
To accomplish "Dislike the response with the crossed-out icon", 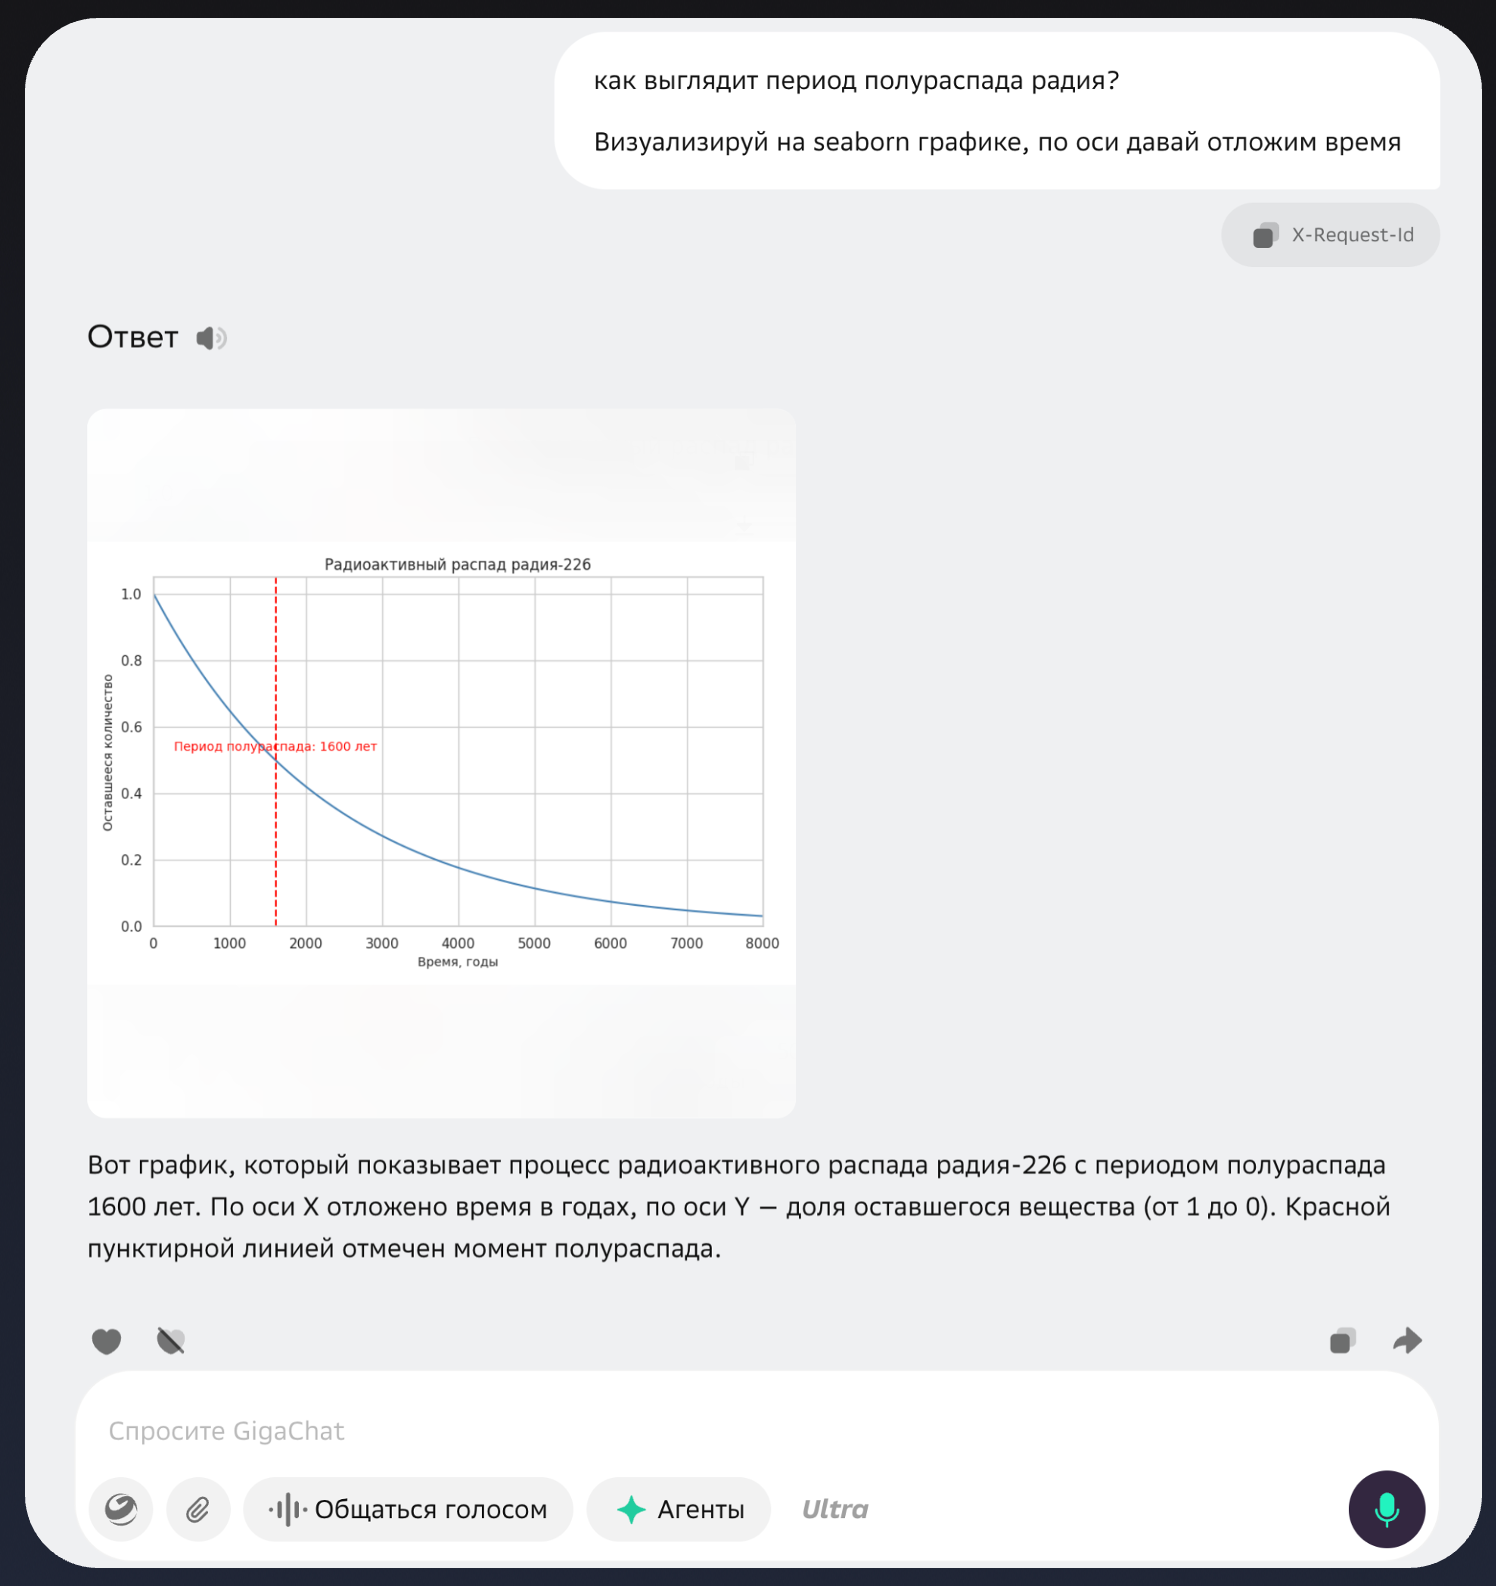I will pos(170,1340).
